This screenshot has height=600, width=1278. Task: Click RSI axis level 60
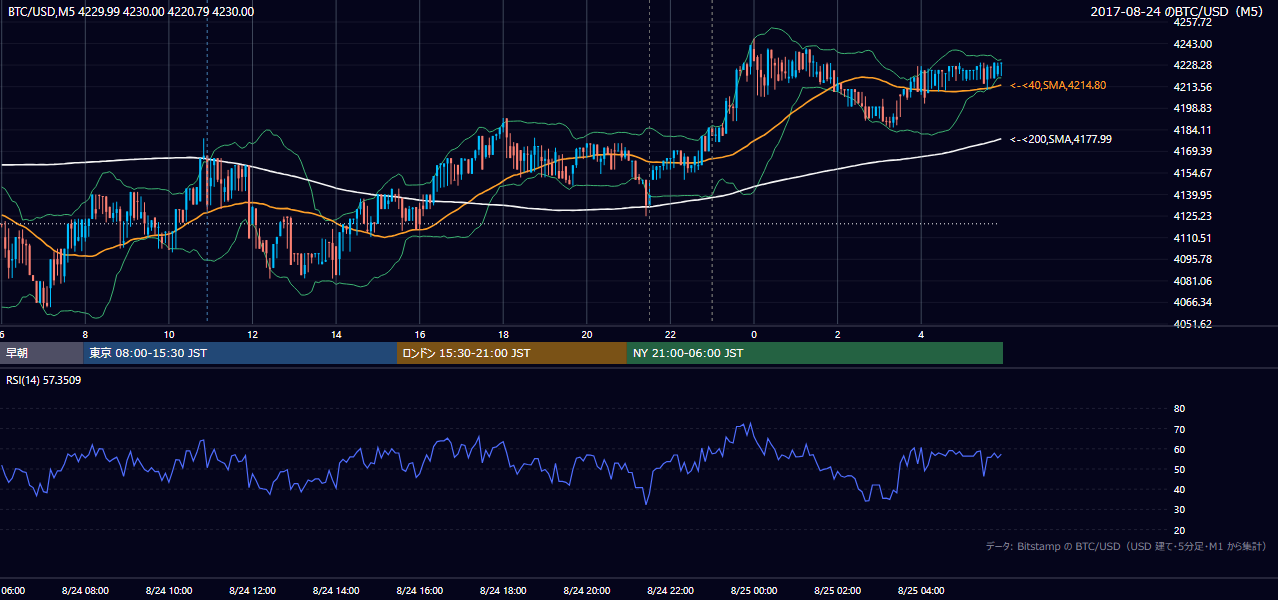point(1179,450)
